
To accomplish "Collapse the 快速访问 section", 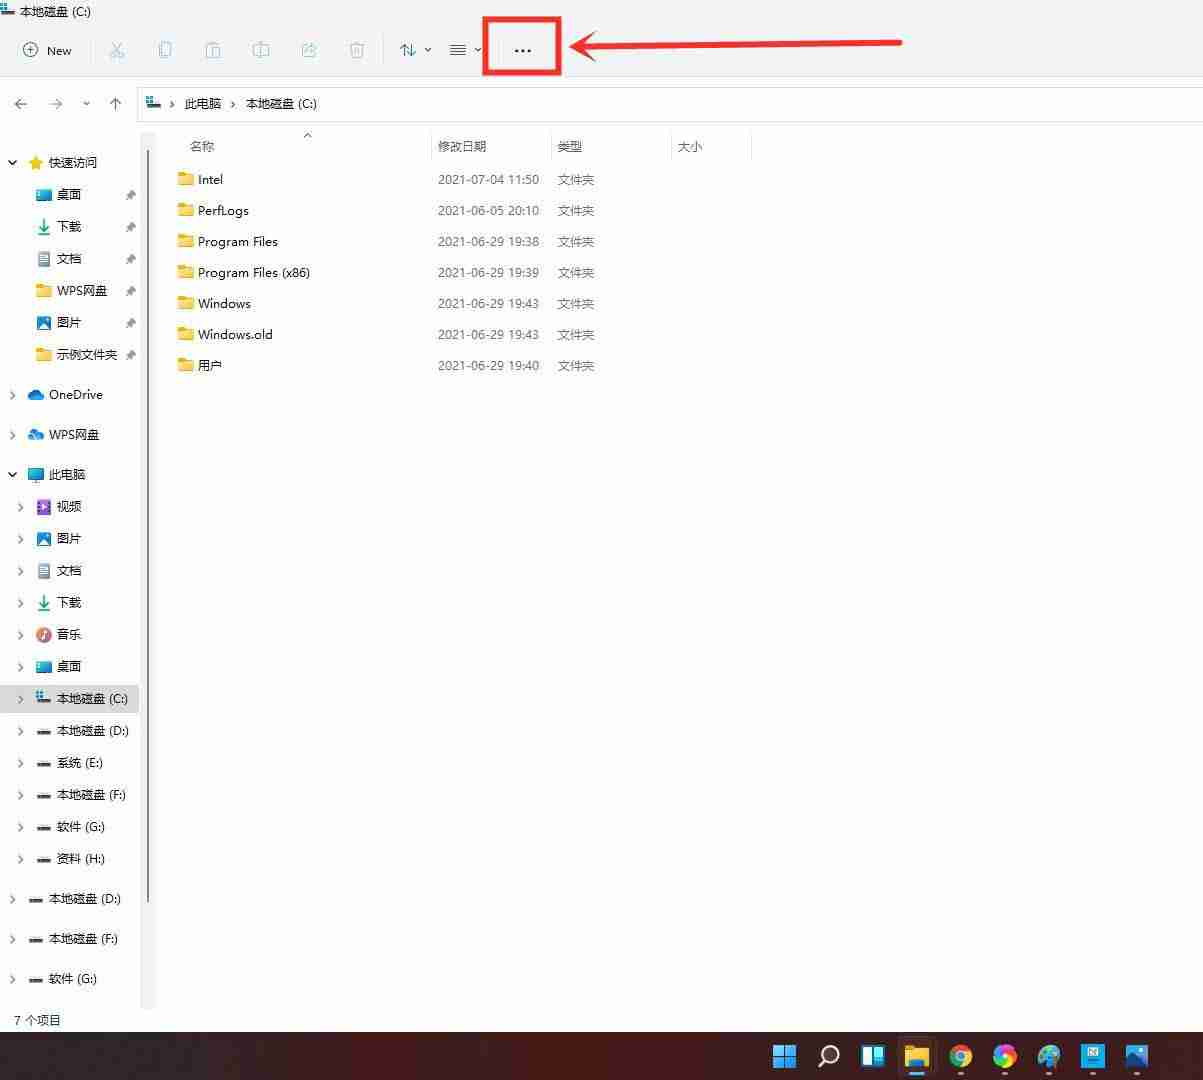I will point(12,162).
